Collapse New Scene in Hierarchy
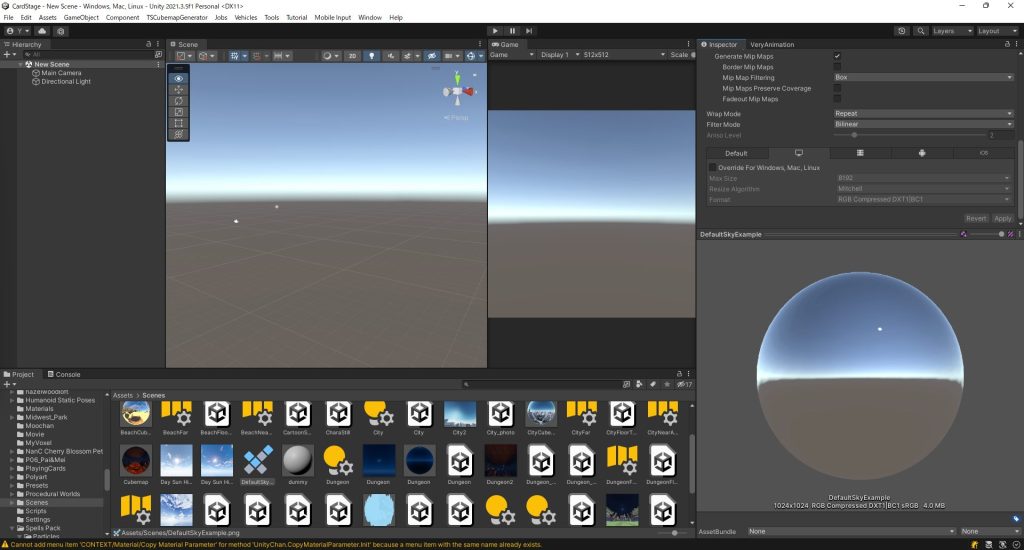This screenshot has height=550, width=1024. tap(21, 65)
